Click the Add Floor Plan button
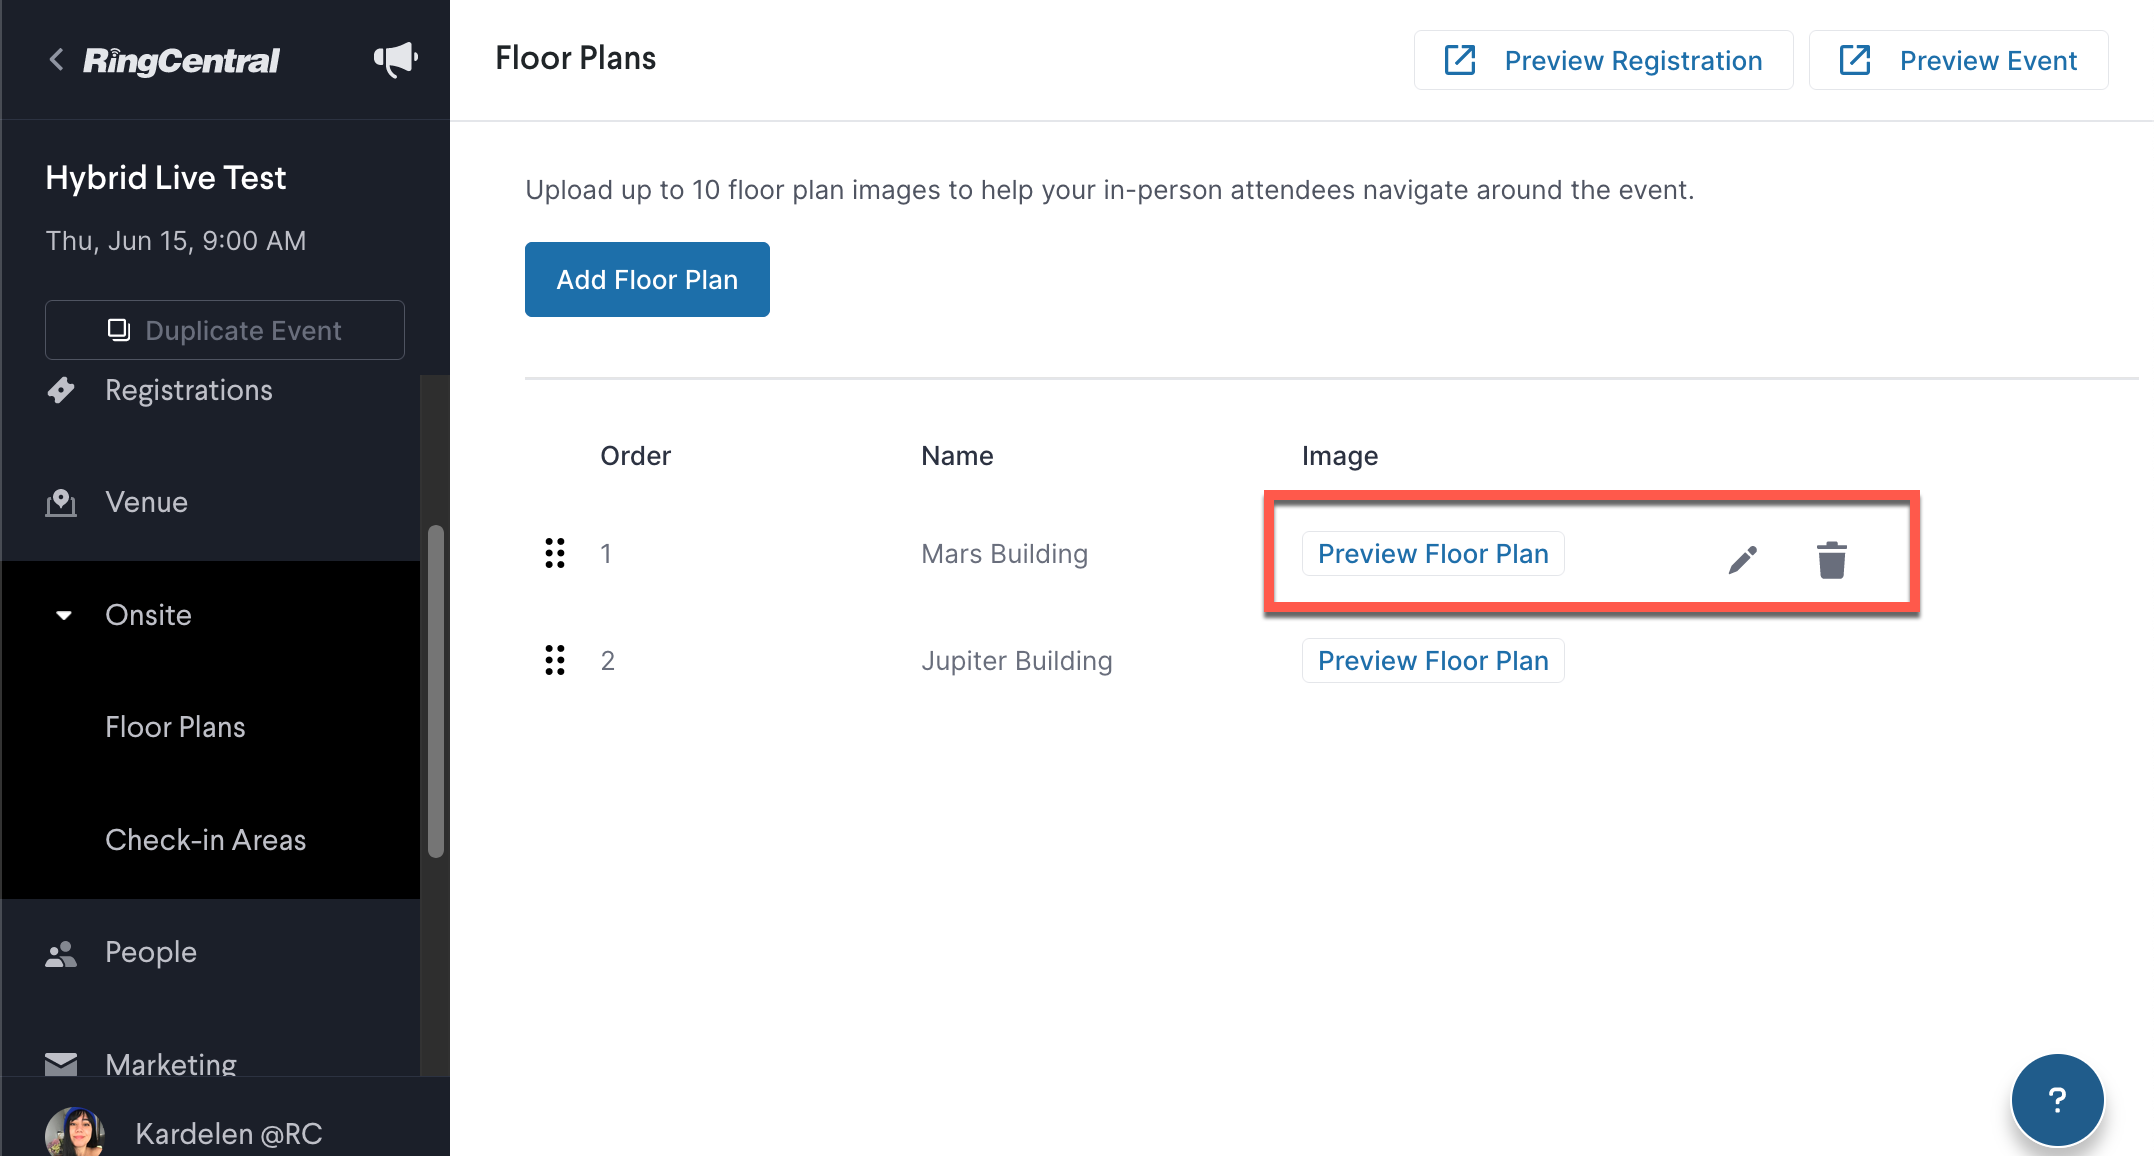2154x1156 pixels. 647,280
